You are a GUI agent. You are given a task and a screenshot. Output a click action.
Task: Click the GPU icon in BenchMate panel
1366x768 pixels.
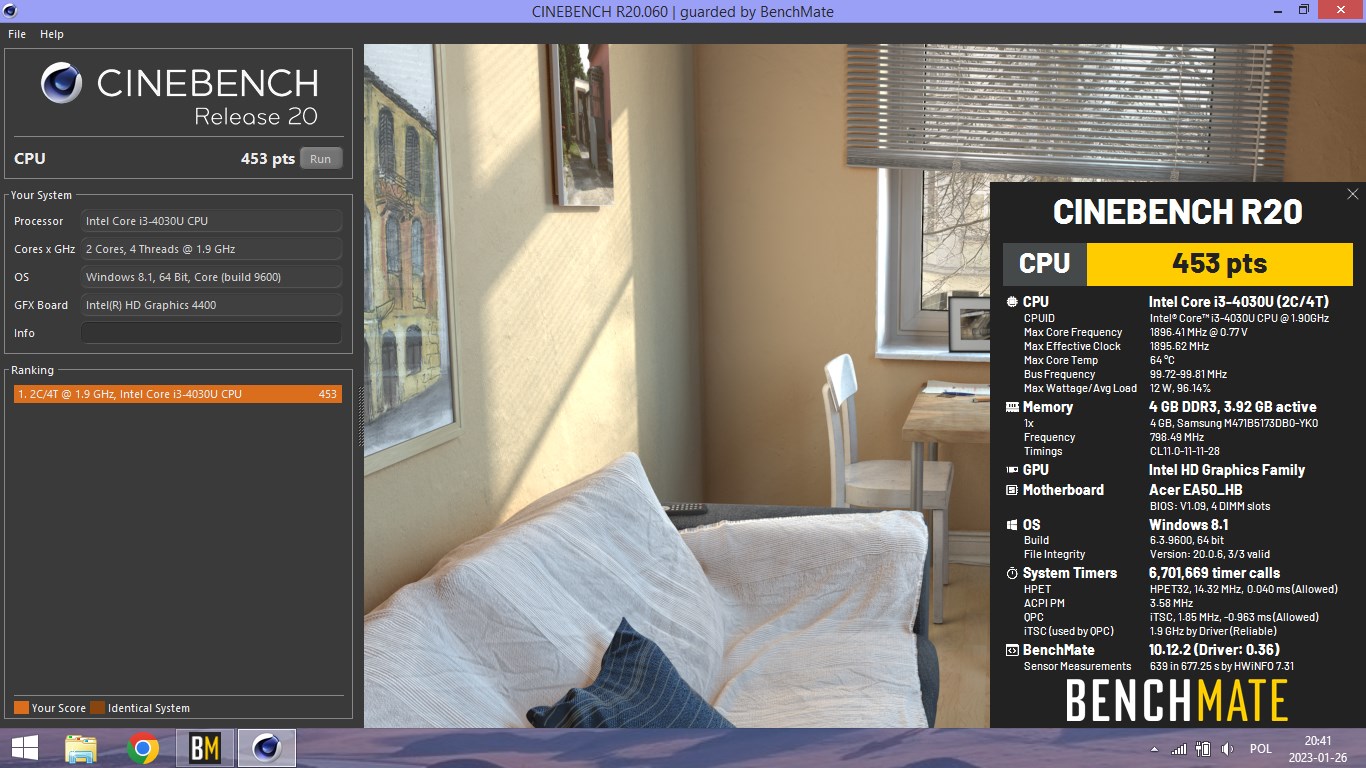(1012, 470)
